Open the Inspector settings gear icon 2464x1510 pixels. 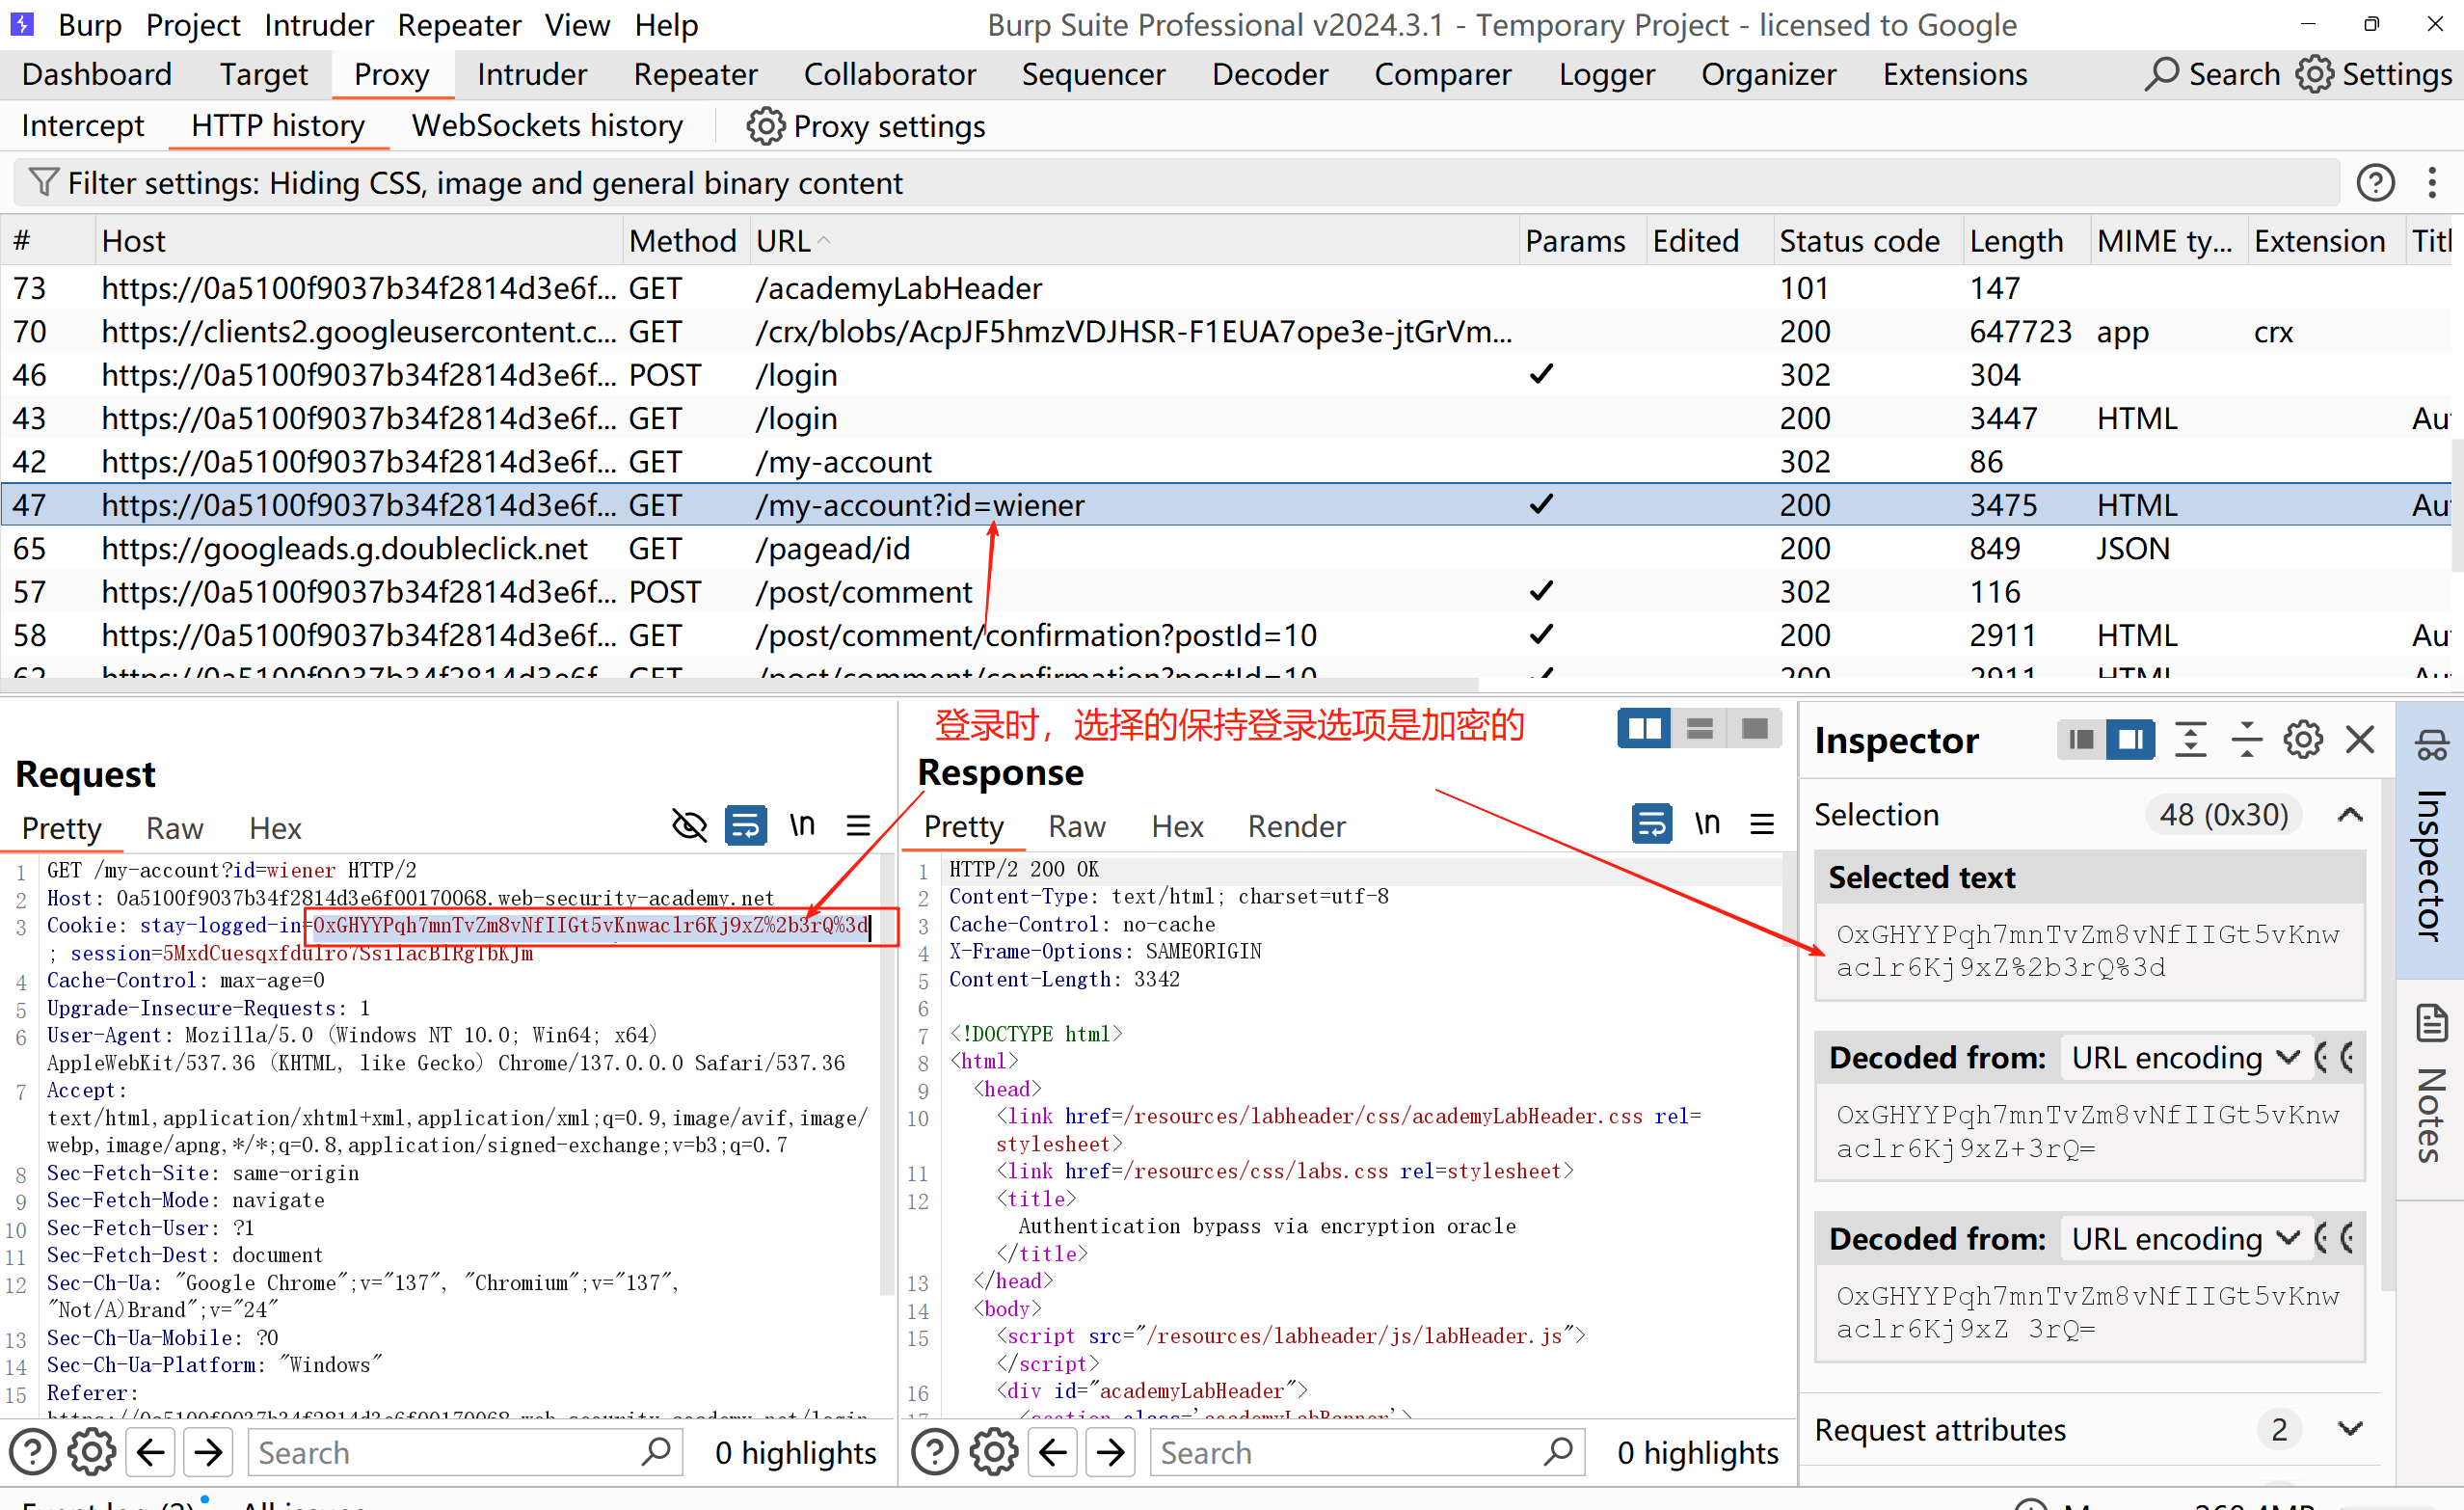click(x=2303, y=740)
